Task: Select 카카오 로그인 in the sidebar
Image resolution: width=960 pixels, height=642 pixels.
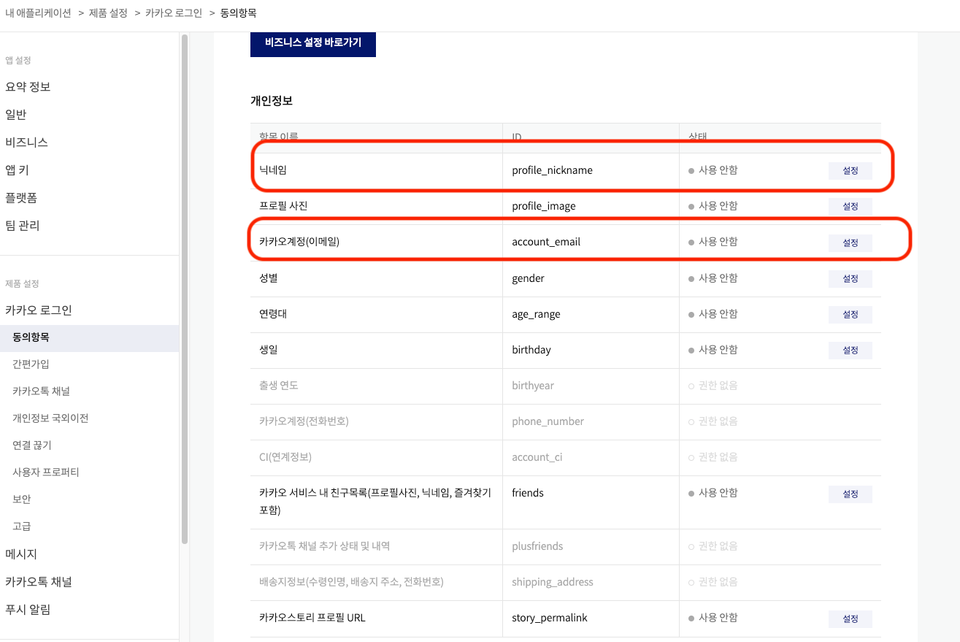Action: (x=39, y=310)
